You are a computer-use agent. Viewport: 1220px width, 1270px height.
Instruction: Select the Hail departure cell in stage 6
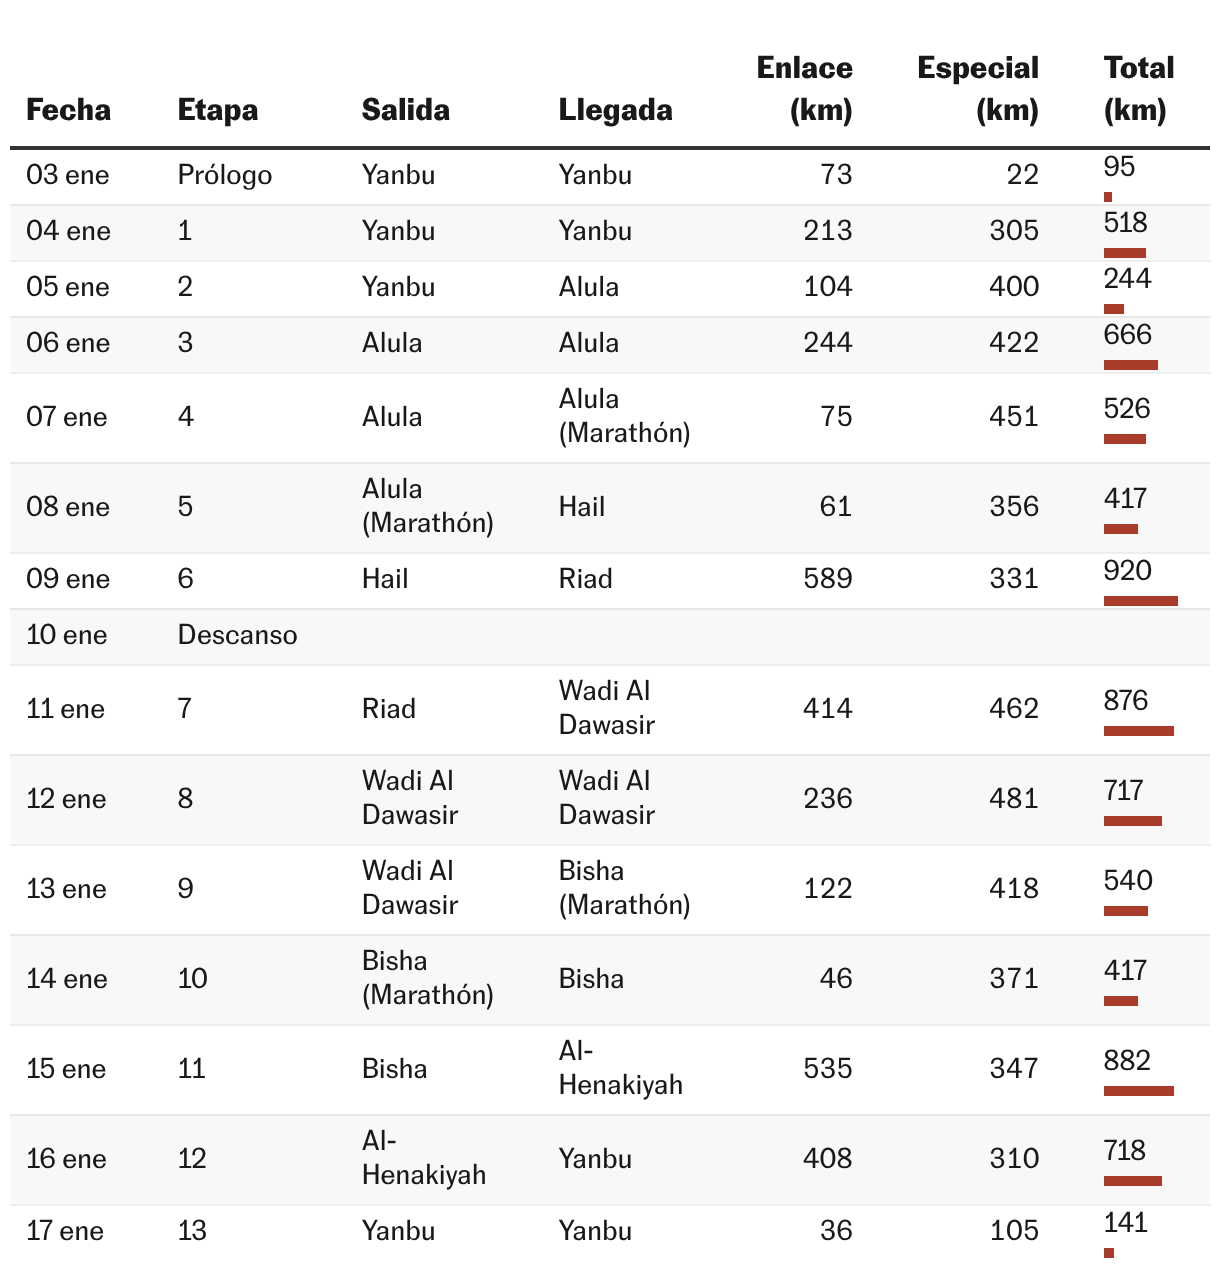[x=385, y=579]
